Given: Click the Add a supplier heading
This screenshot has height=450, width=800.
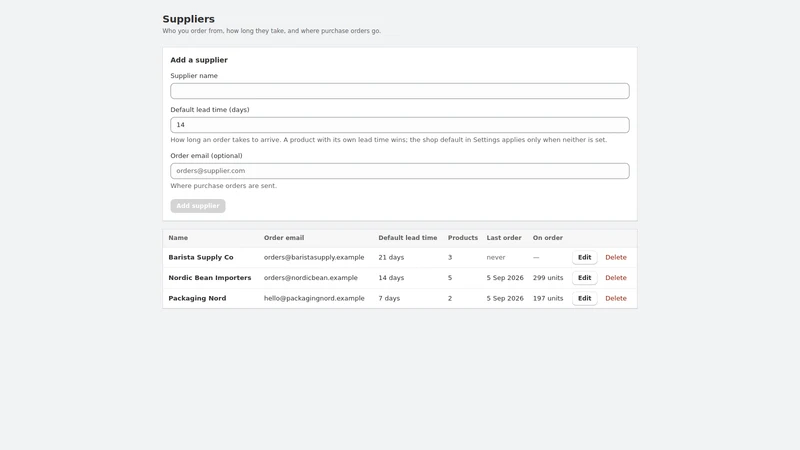Looking at the screenshot, I should click(x=199, y=60).
